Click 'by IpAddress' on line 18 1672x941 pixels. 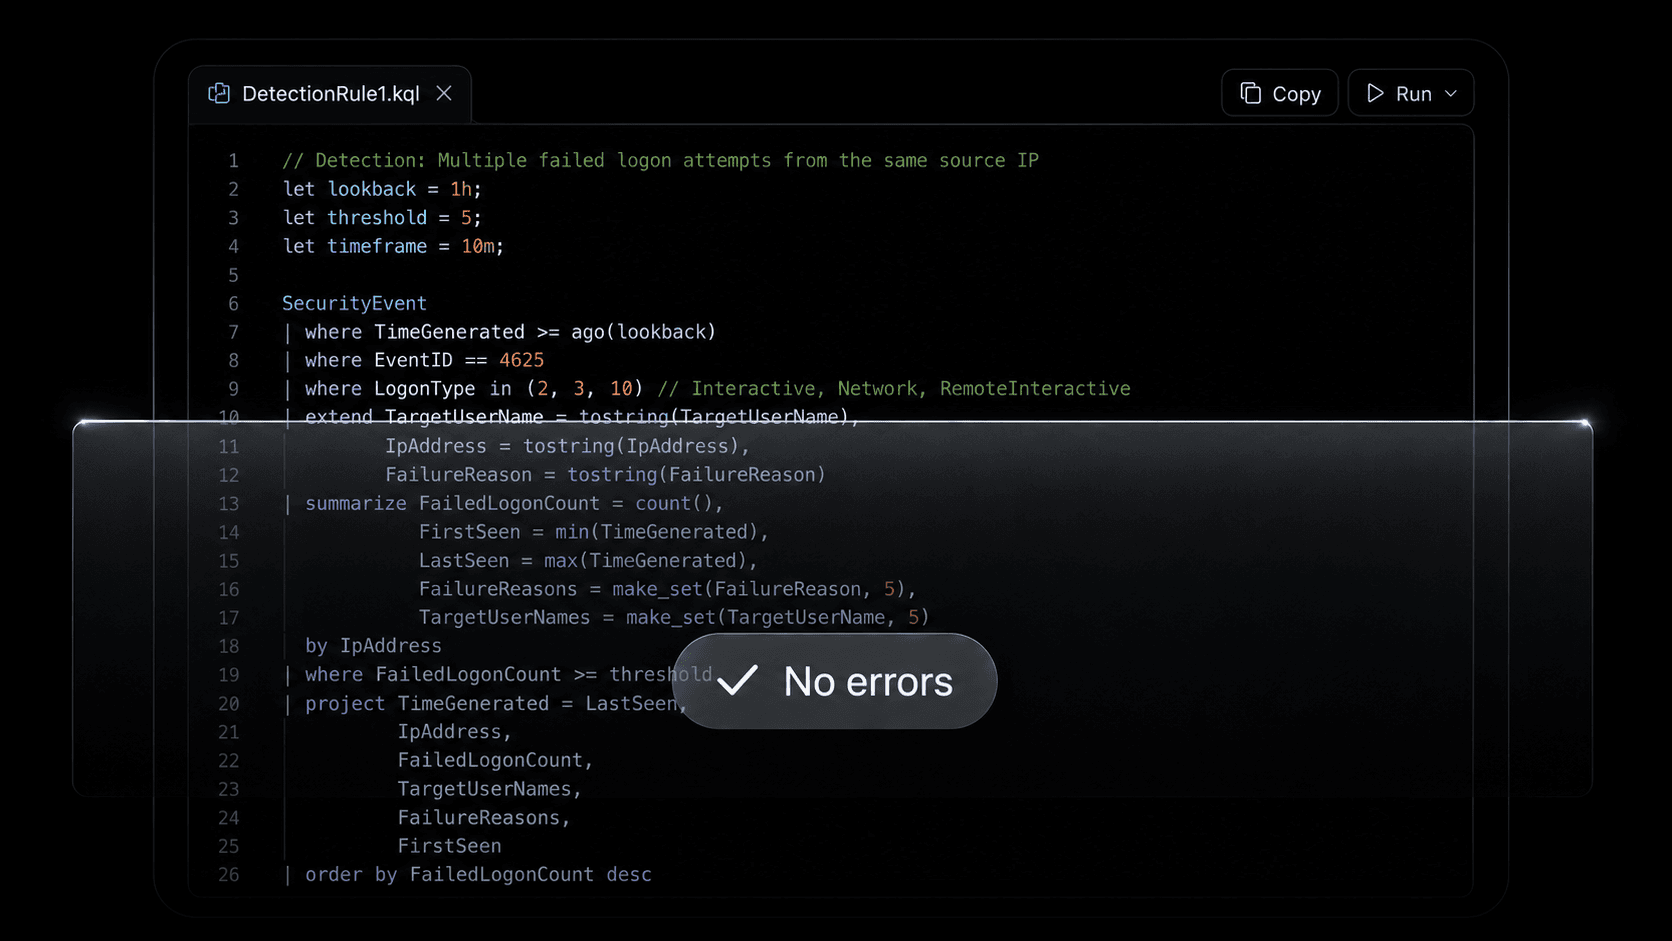373,646
